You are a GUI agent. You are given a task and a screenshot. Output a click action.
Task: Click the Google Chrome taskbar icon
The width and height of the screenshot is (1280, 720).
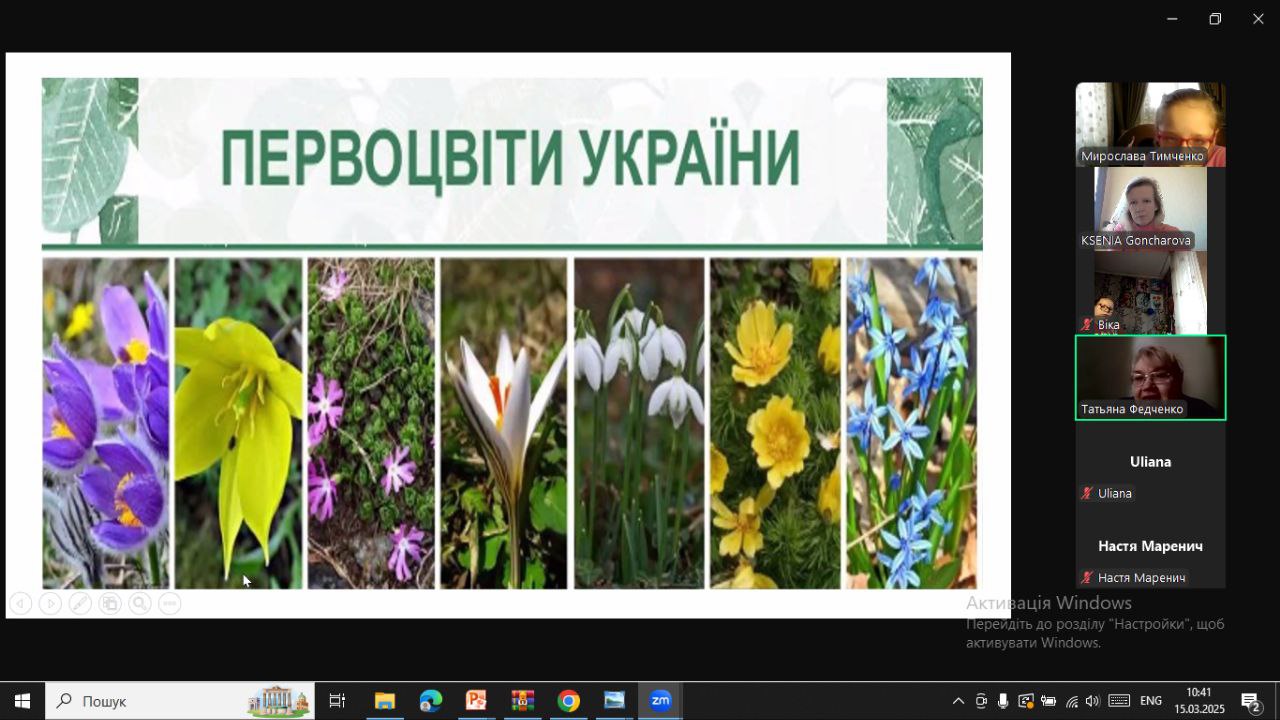[x=568, y=701]
